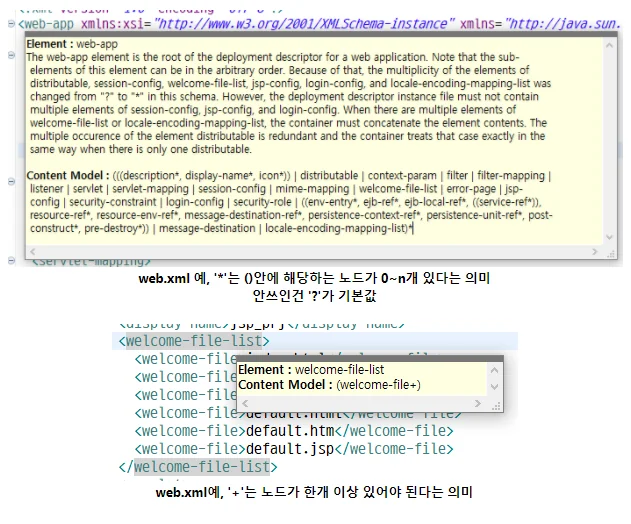Viewport: 631px width, 524px height.
Task: Click the right arrow of web-app tooltip horizontal scrollbar
Action: (x=595, y=252)
